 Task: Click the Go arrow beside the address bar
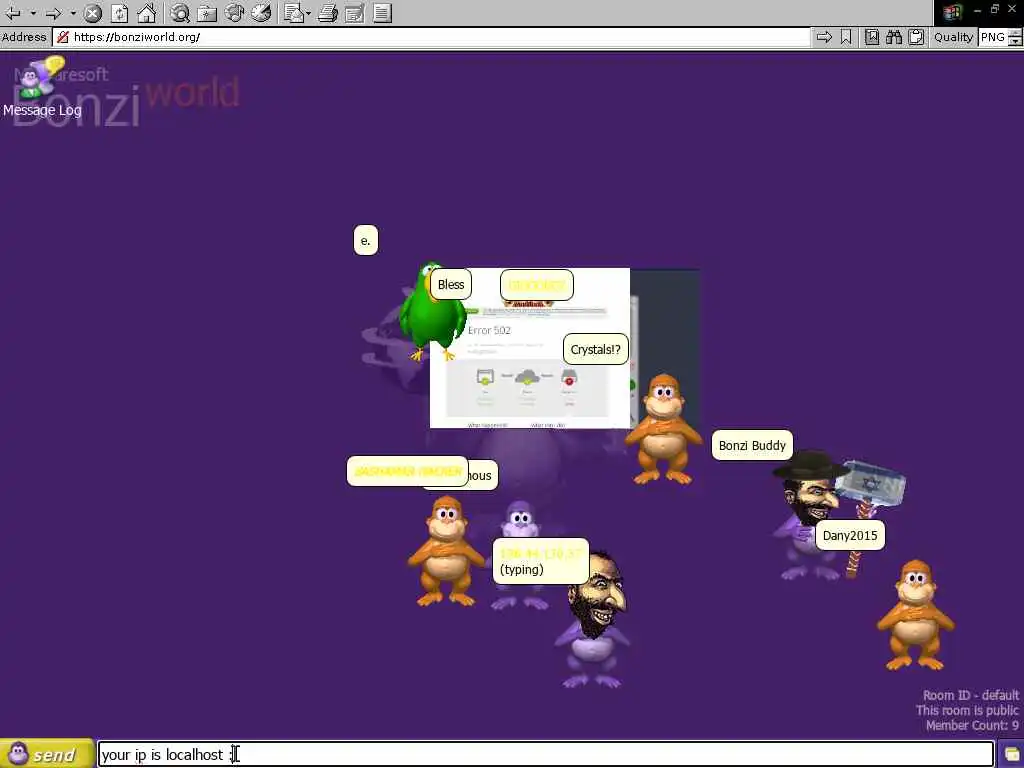click(x=824, y=37)
